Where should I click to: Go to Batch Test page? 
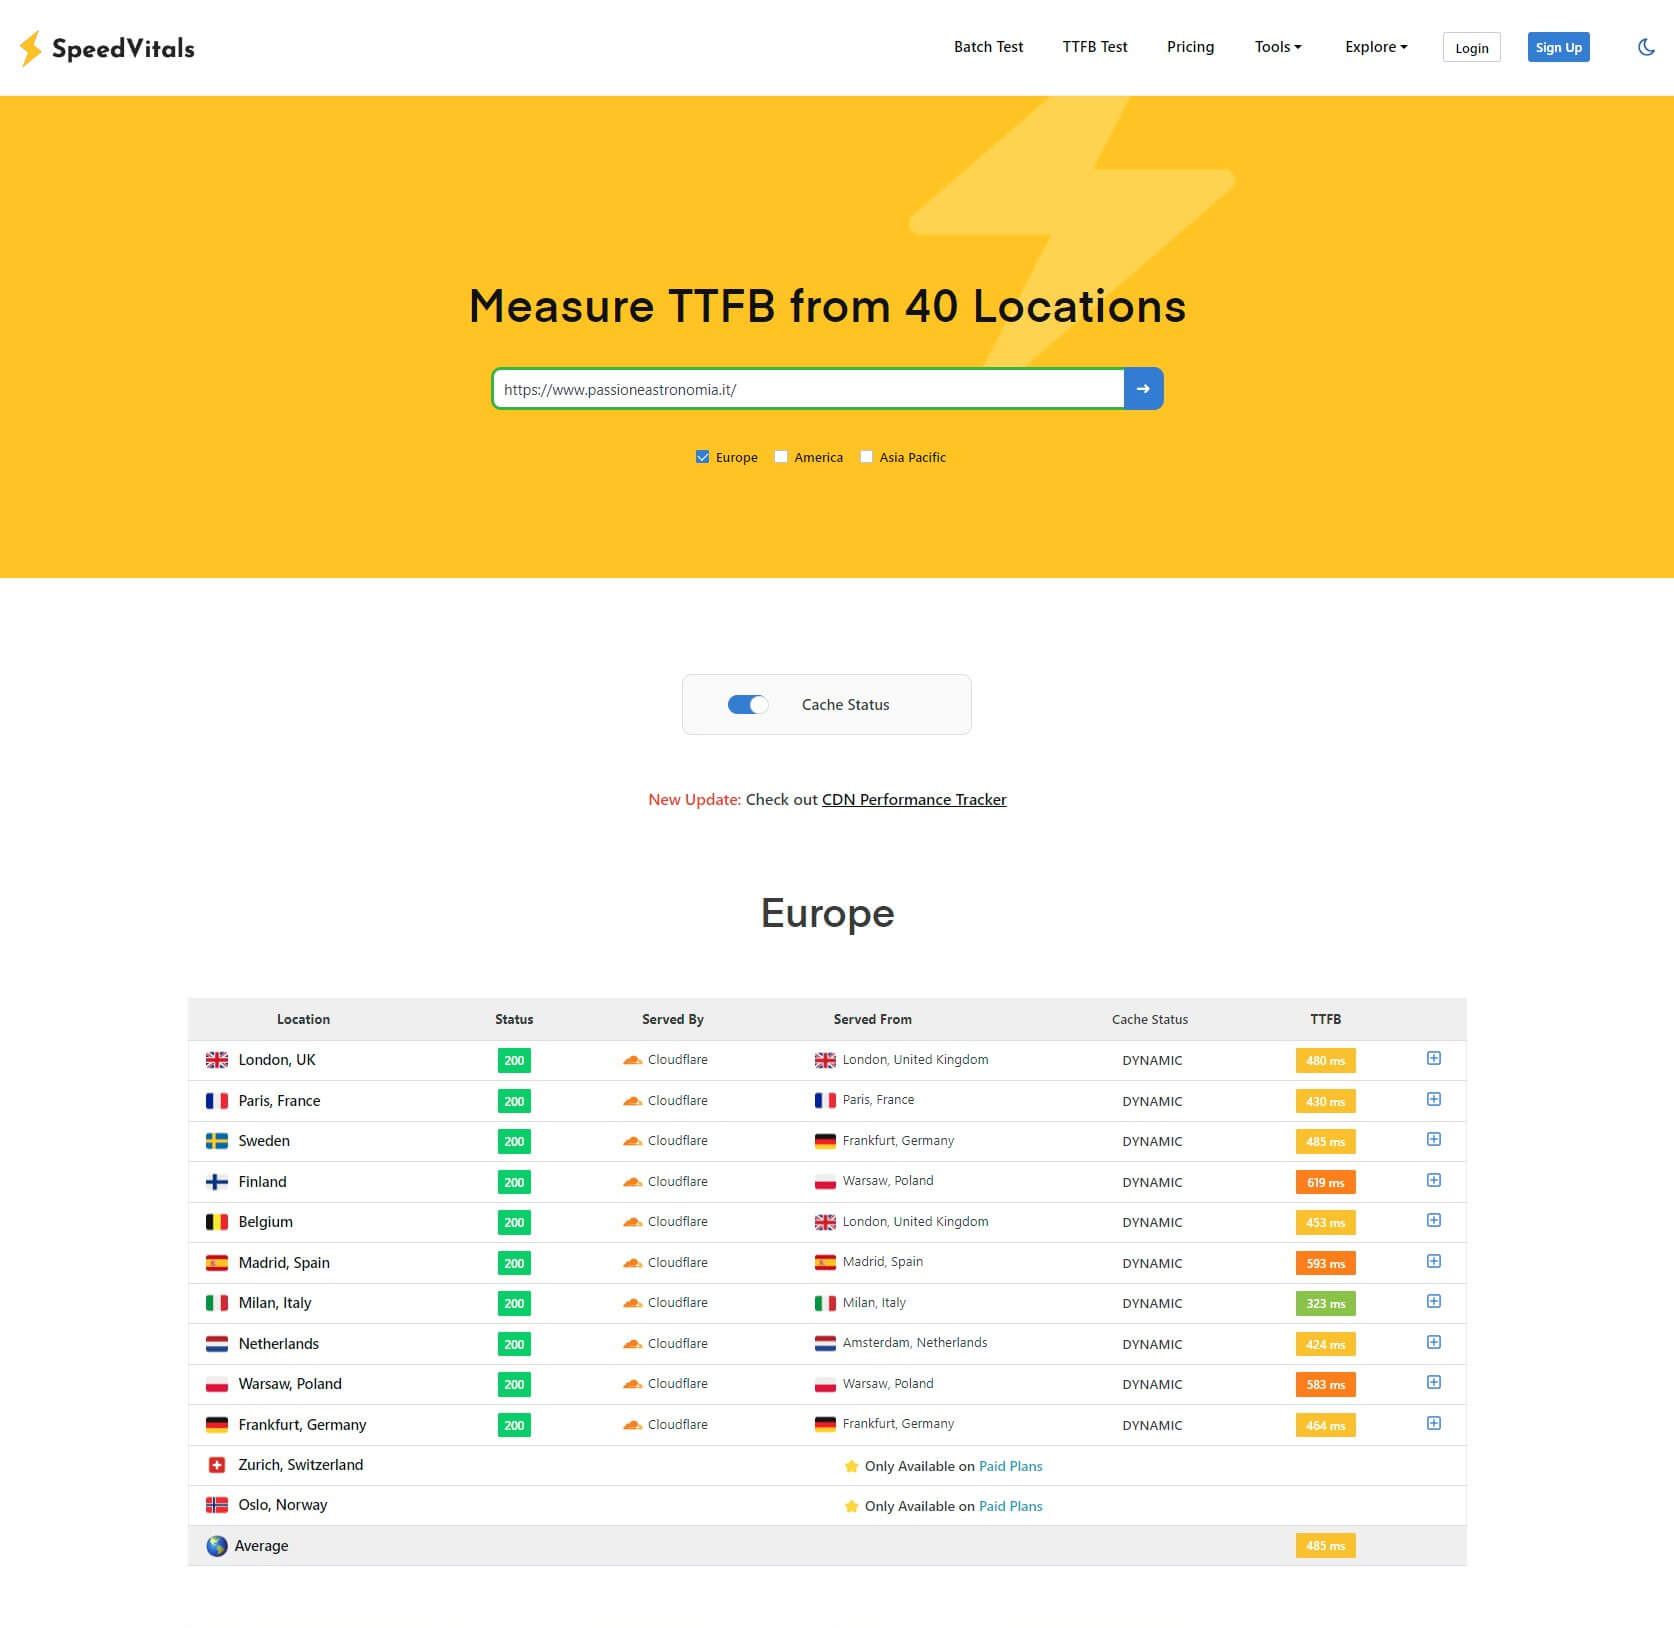988,47
